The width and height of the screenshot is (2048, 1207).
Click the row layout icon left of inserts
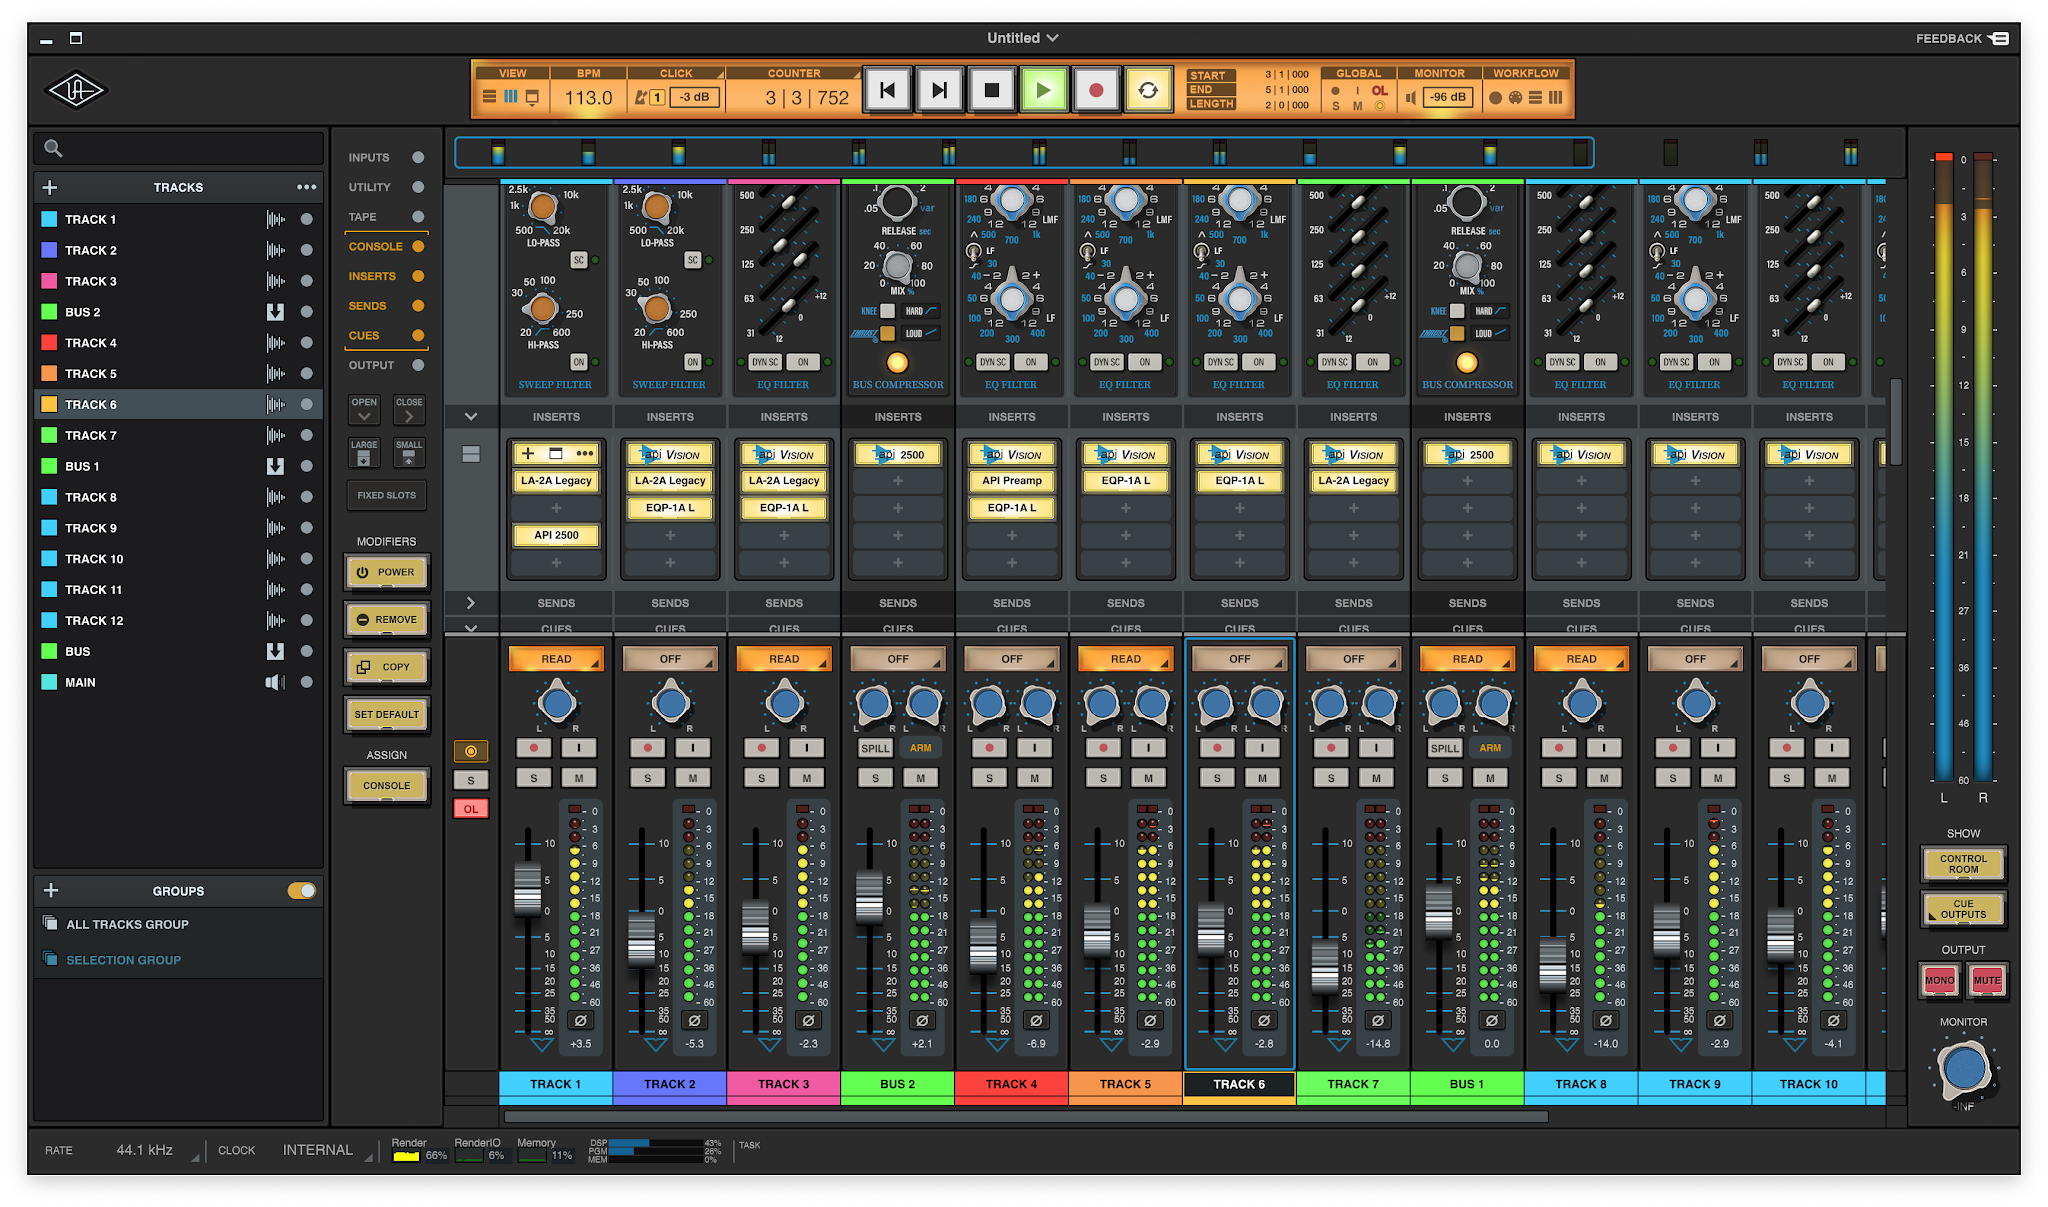point(471,454)
